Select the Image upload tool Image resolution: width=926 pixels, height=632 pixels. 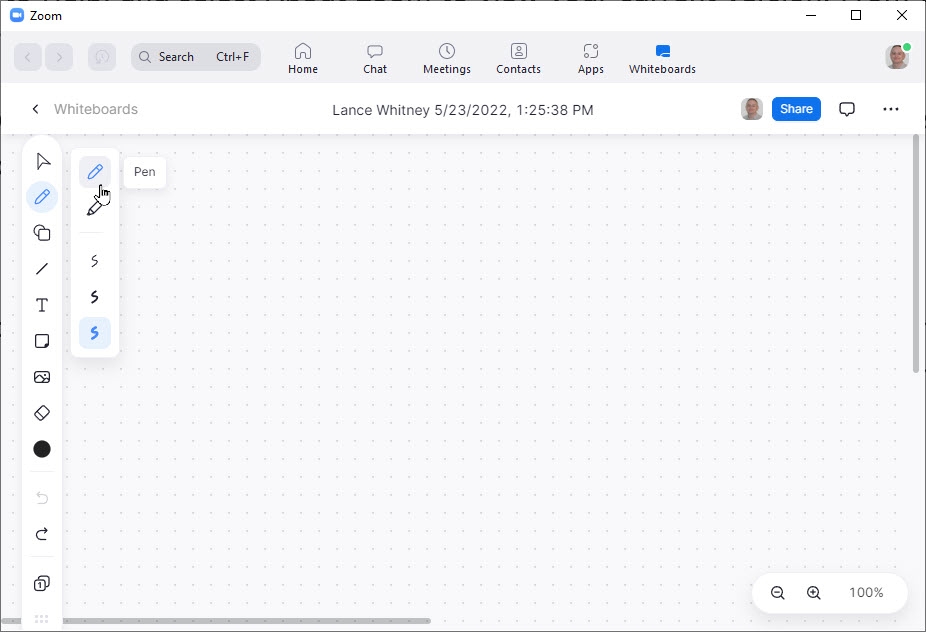click(42, 377)
